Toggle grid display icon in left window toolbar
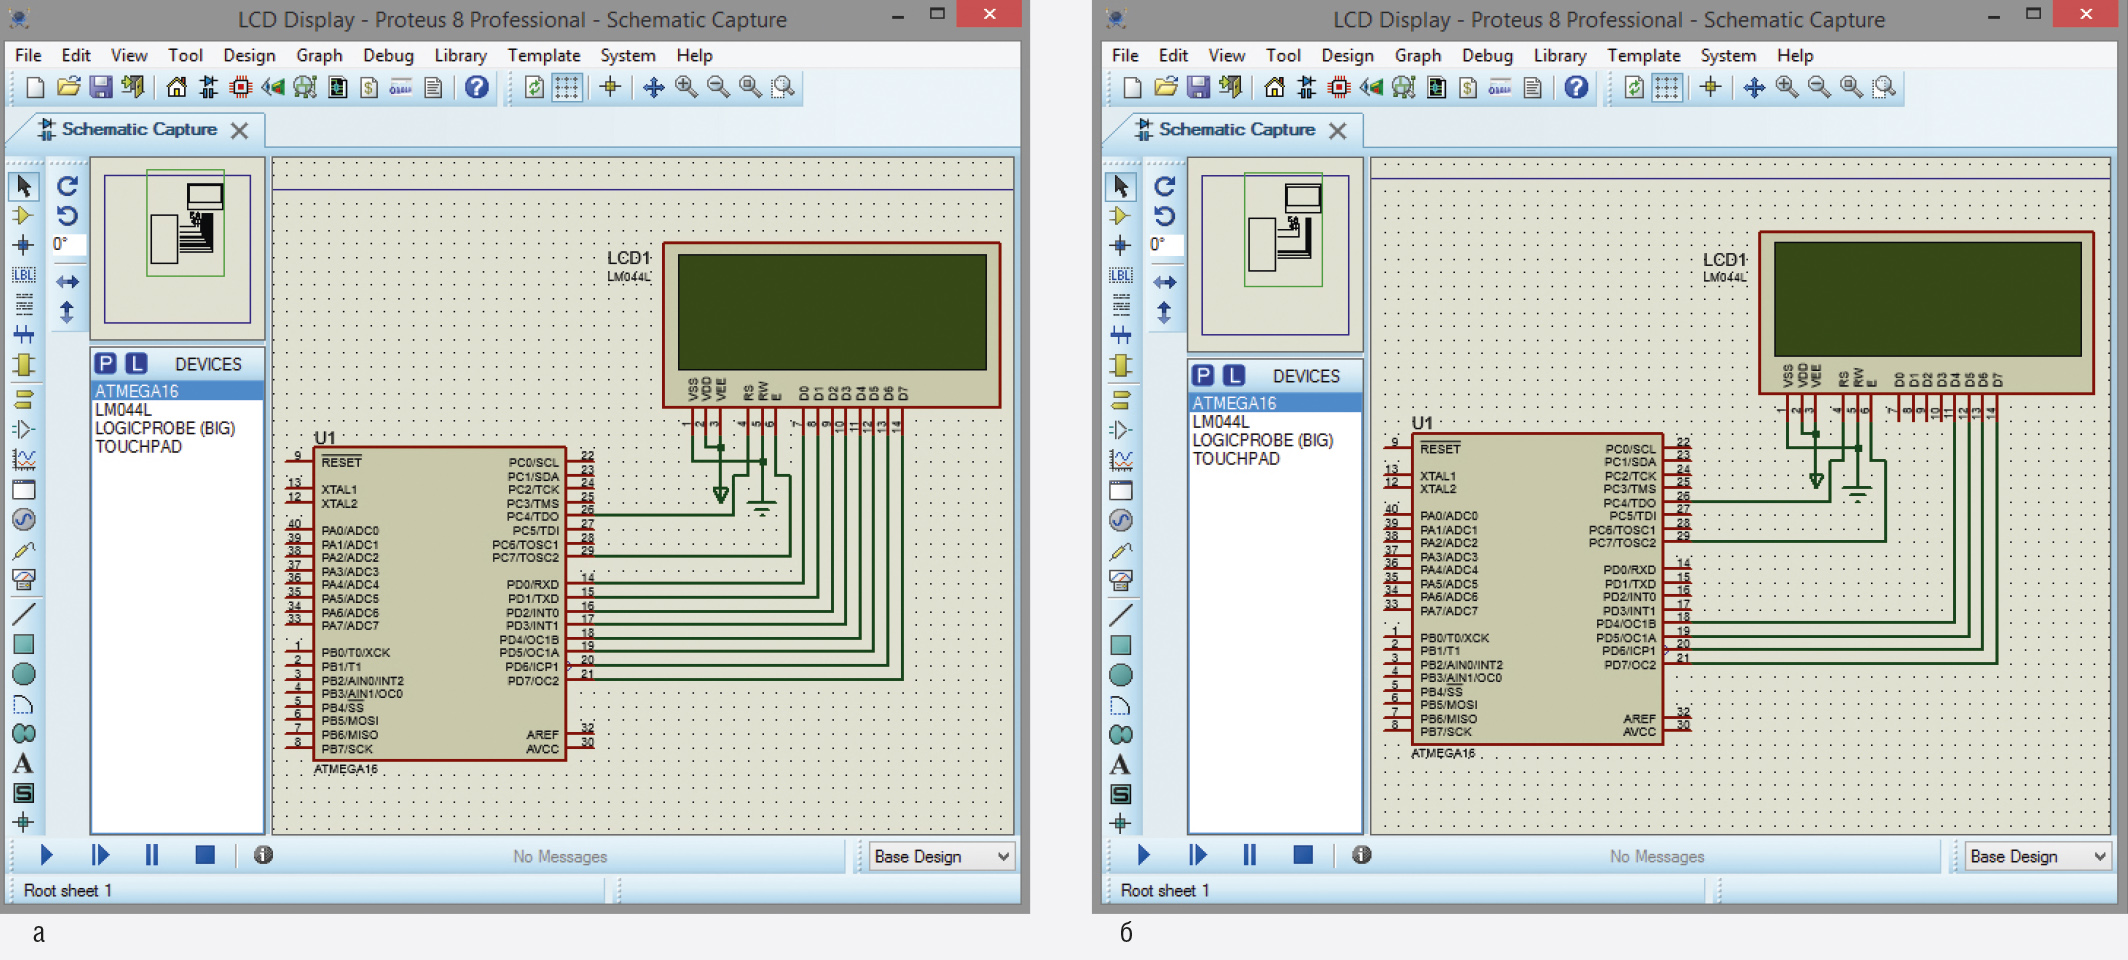2128x960 pixels. (566, 88)
